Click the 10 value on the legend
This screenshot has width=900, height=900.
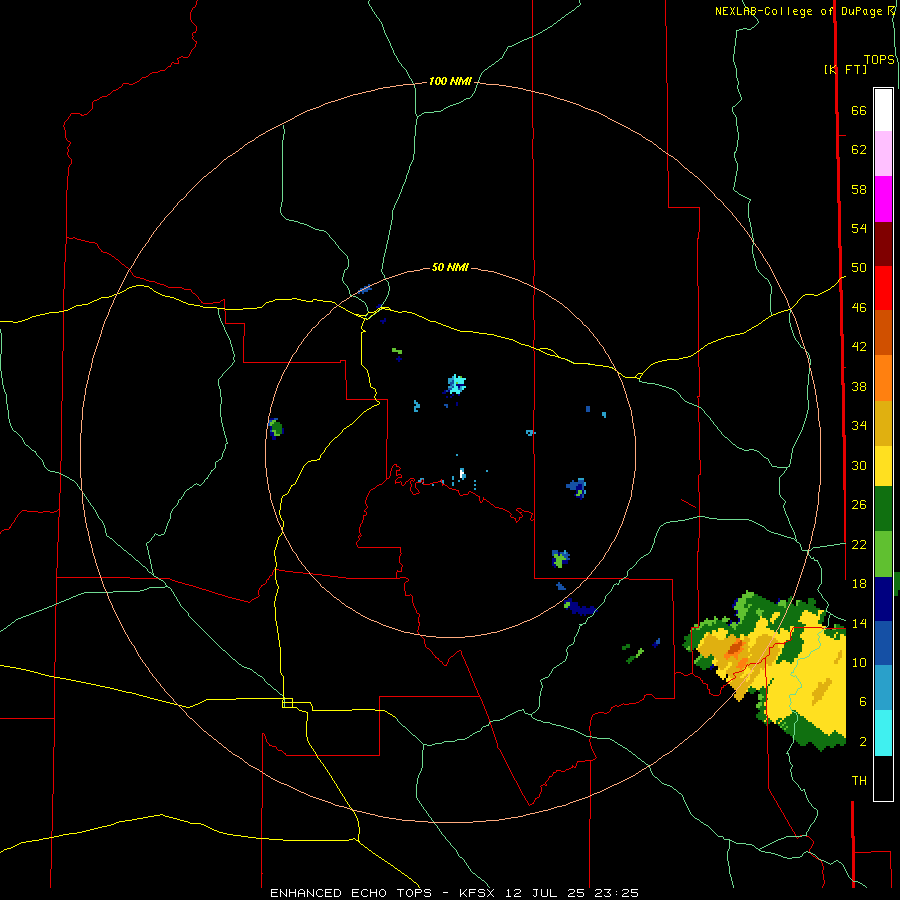[859, 662]
